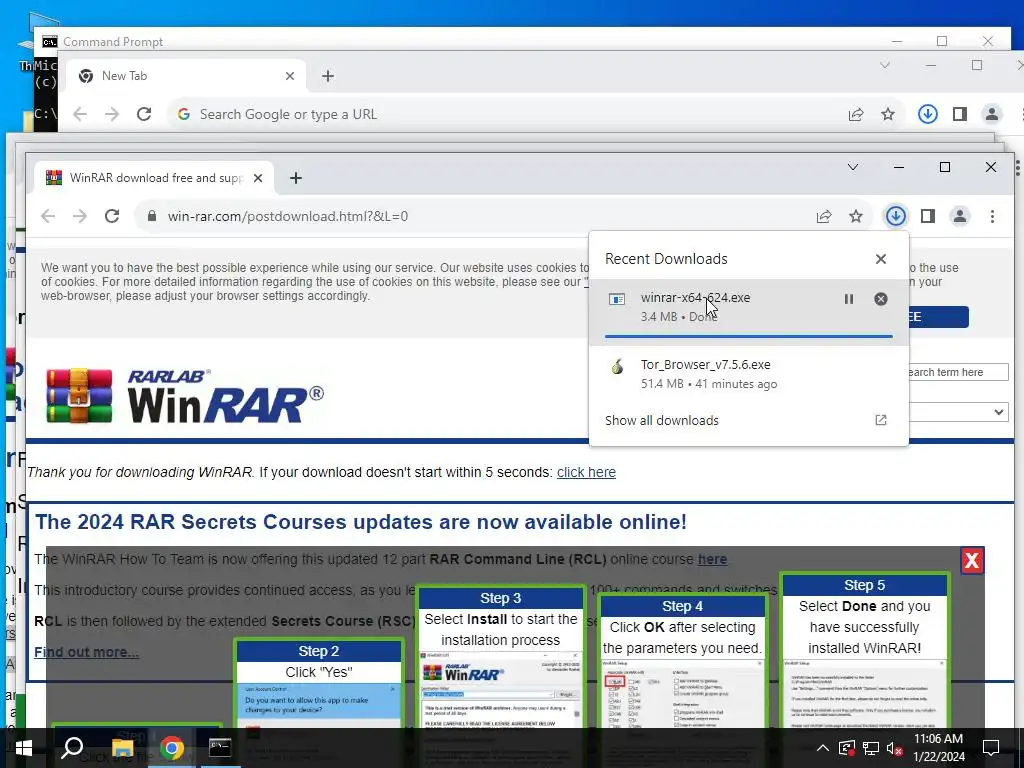Open Tor_Browser_v7.5.6.exe download entry
Screen dimensions: 1024x768
(748, 374)
